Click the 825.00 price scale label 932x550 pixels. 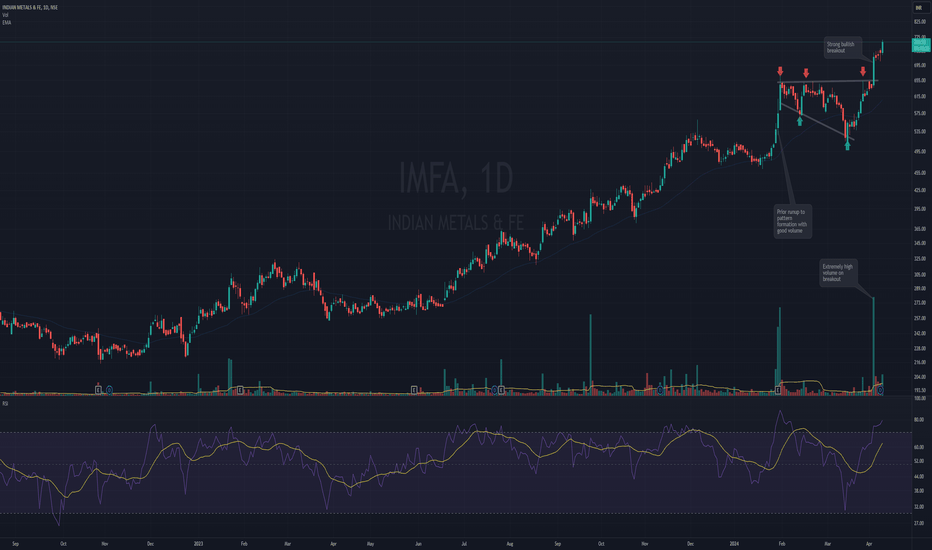[x=920, y=21]
